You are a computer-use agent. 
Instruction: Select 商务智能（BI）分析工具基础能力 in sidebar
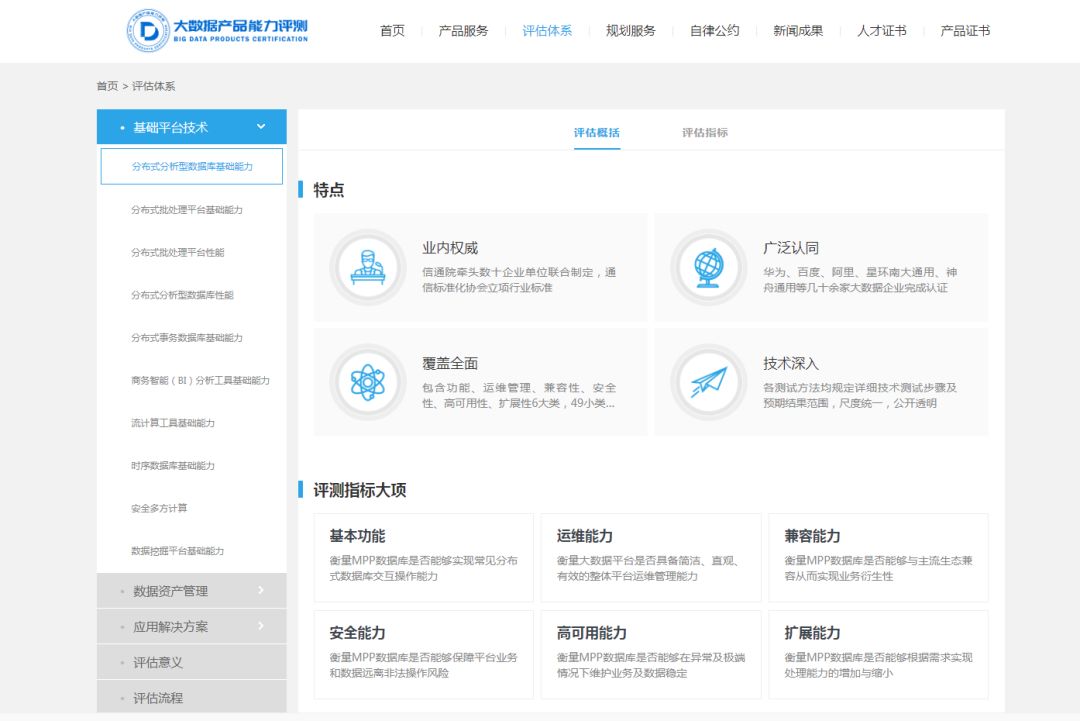[200, 381]
